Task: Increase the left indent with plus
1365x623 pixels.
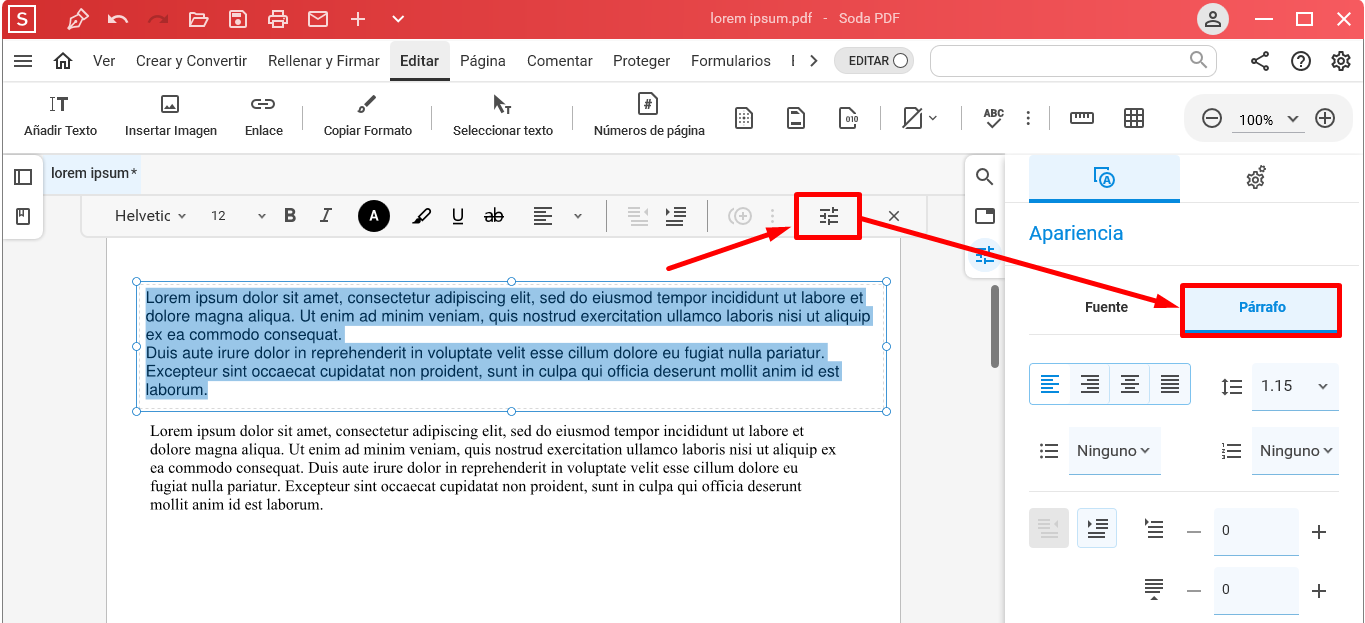Action: click(1319, 532)
